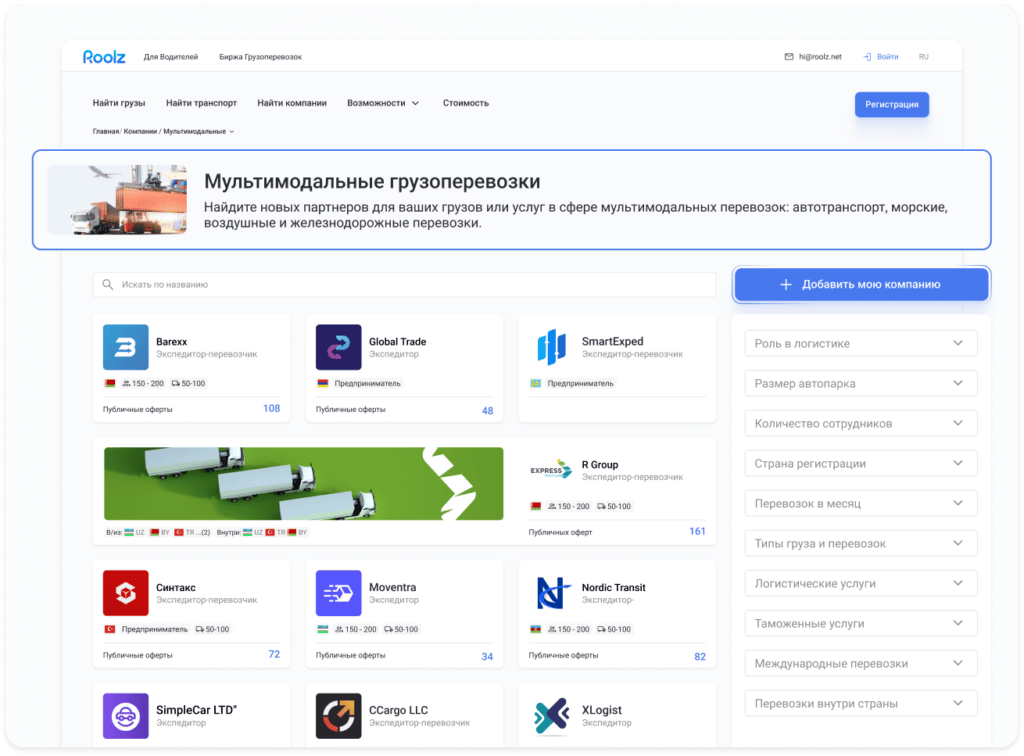Open the Типы груза и перевозок filter

tap(860, 543)
